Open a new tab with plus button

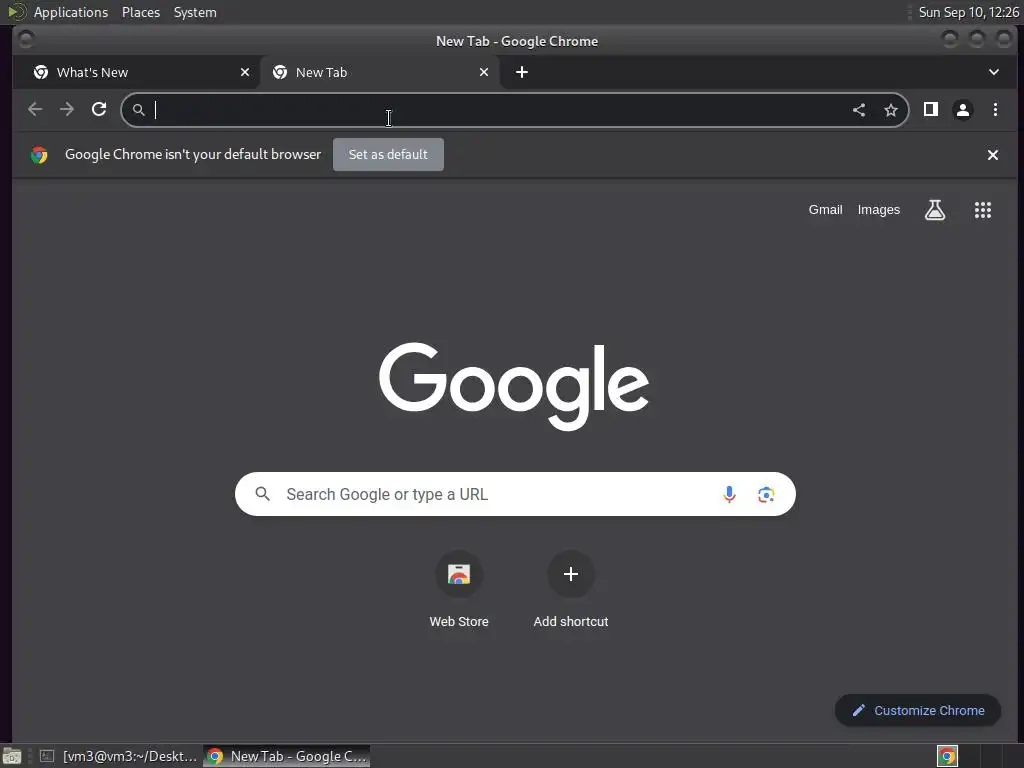tap(522, 72)
